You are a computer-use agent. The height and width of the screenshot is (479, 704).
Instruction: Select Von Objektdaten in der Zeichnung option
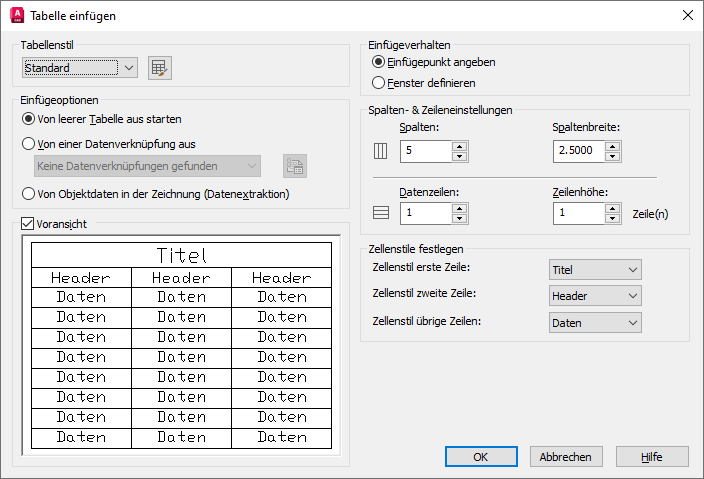click(x=29, y=194)
